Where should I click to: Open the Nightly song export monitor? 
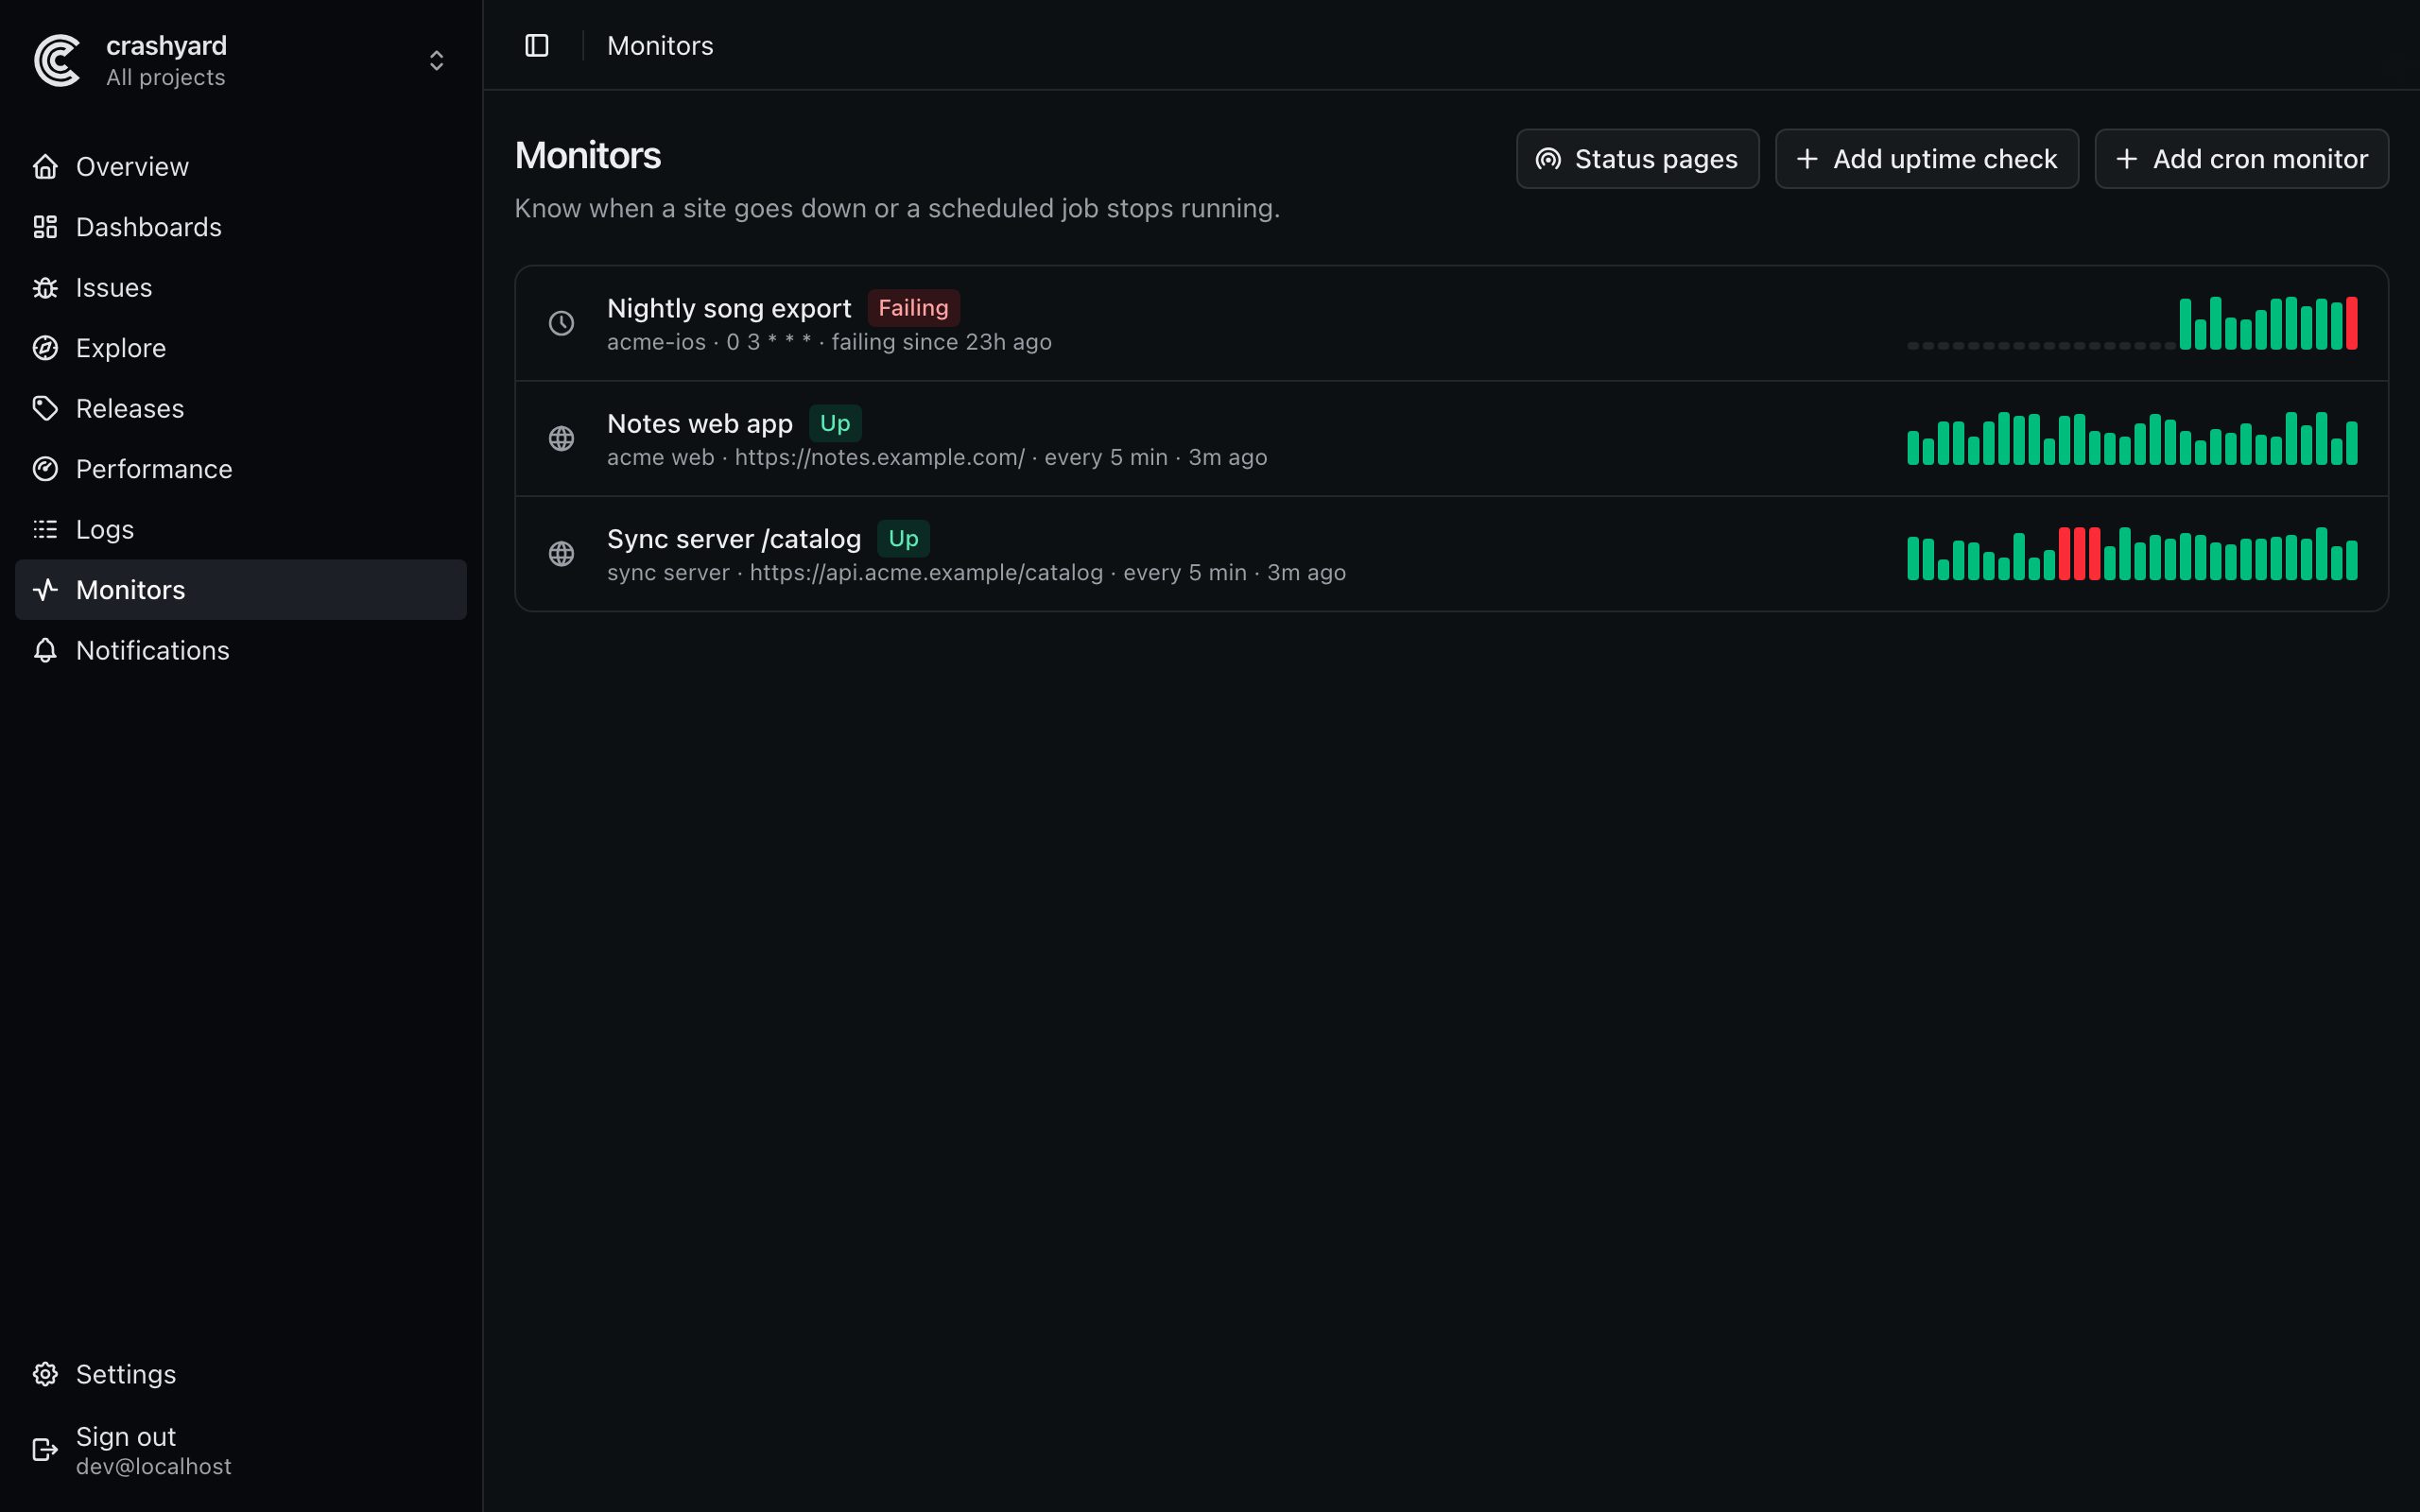[1451, 323]
